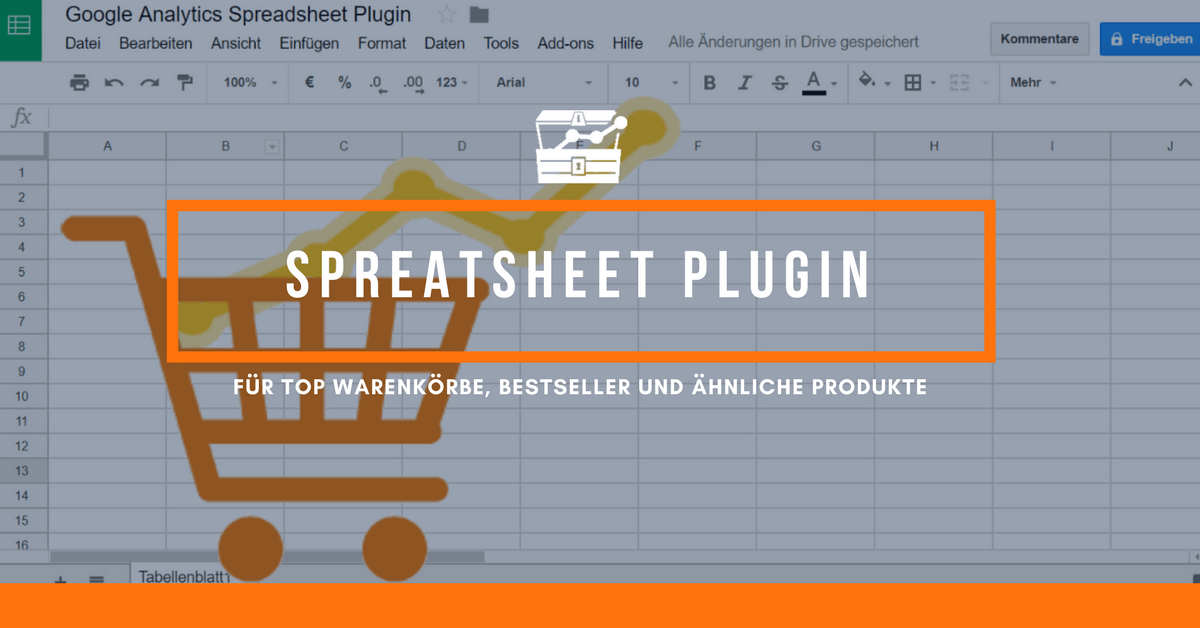
Task: Open the Add-ons menu
Action: click(x=565, y=43)
